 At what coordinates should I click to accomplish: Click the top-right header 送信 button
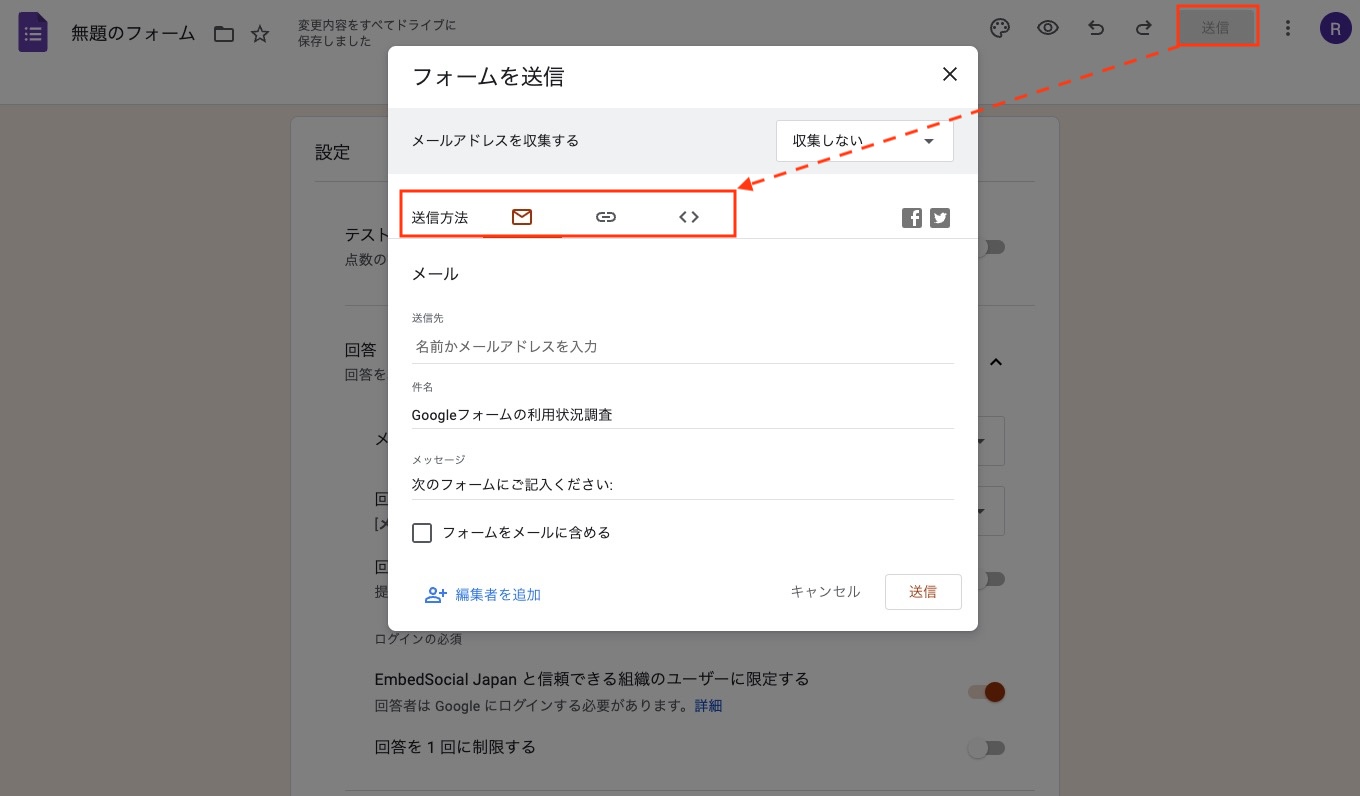[1216, 28]
